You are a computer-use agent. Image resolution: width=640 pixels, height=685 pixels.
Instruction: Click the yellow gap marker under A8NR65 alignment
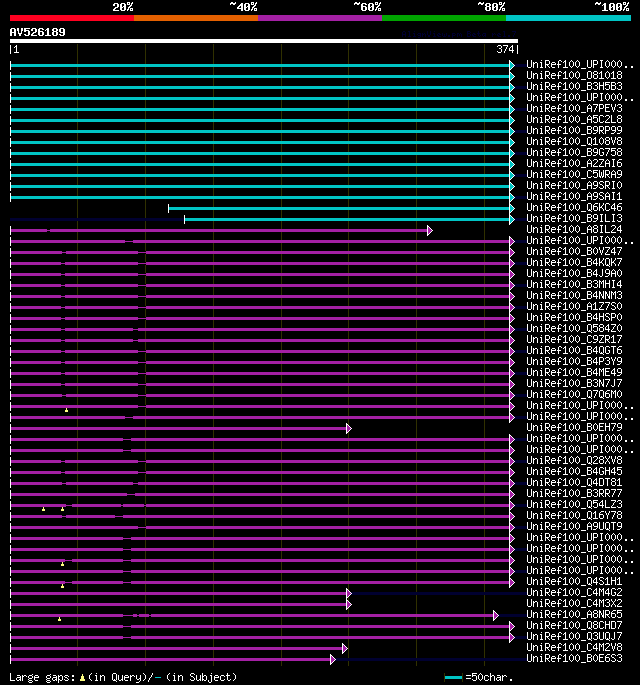point(59,619)
